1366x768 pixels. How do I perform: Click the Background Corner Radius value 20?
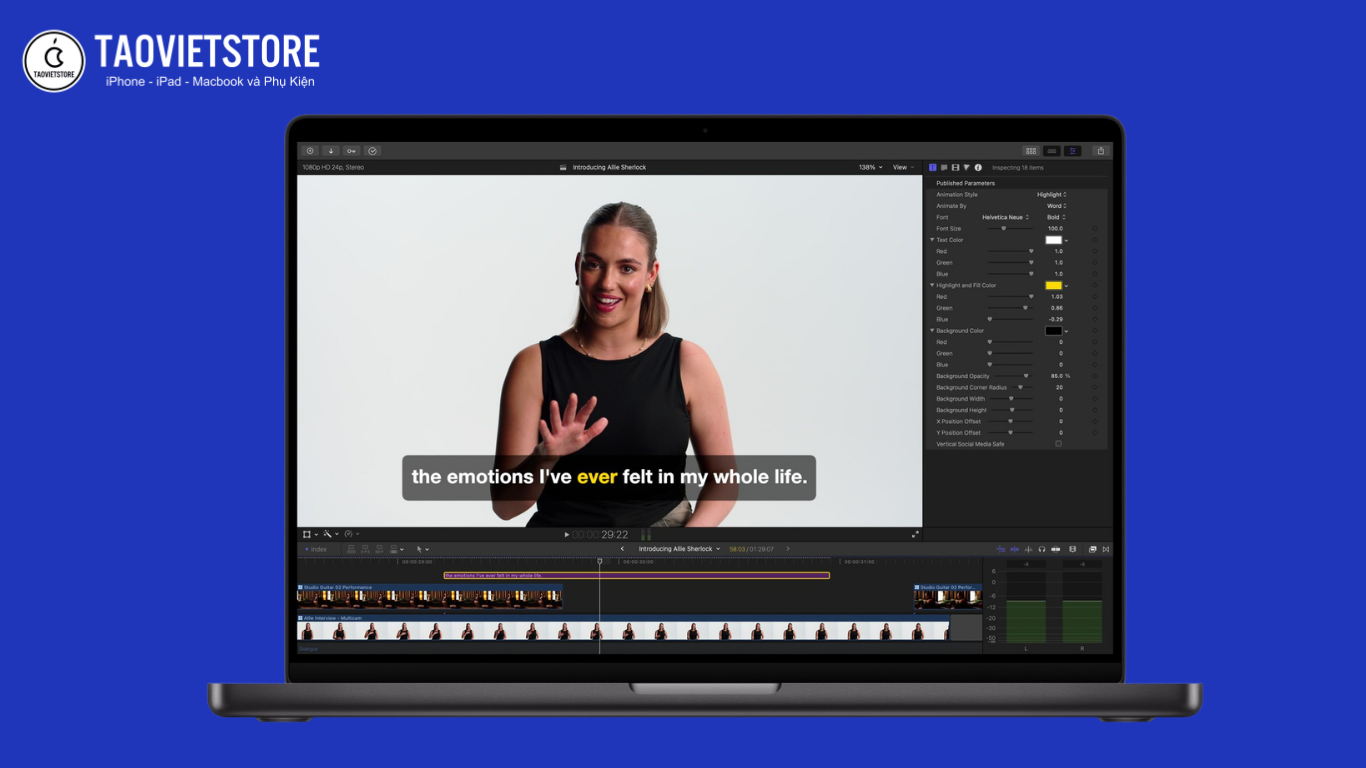1059,387
